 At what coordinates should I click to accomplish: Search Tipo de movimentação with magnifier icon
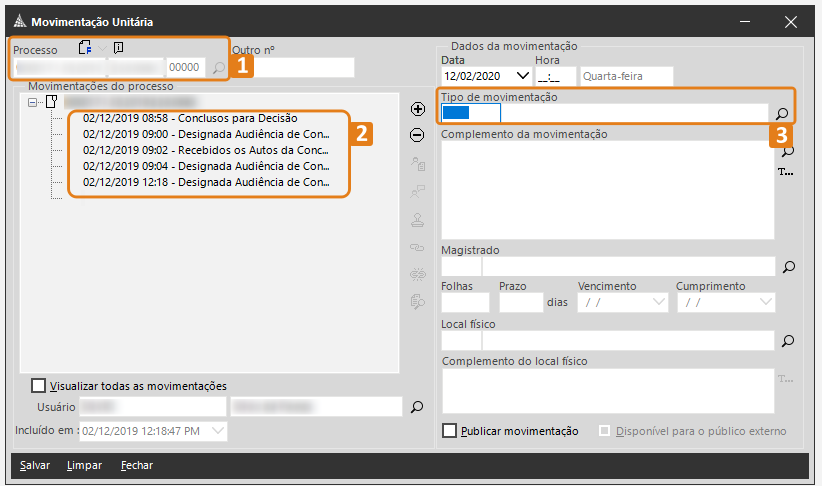pyautogui.click(x=783, y=114)
